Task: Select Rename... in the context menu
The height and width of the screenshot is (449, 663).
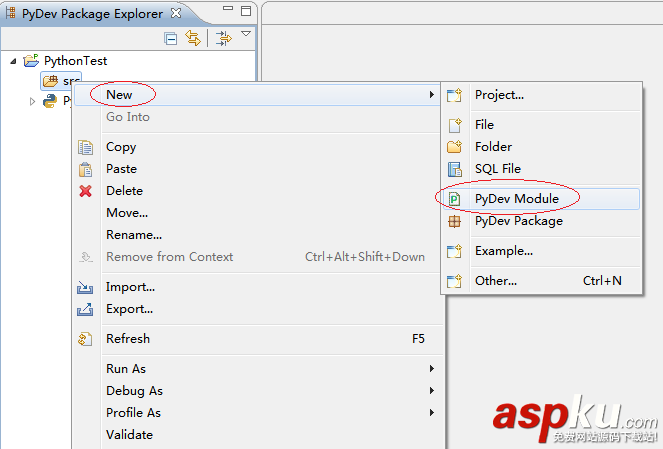Action: [x=257, y=235]
